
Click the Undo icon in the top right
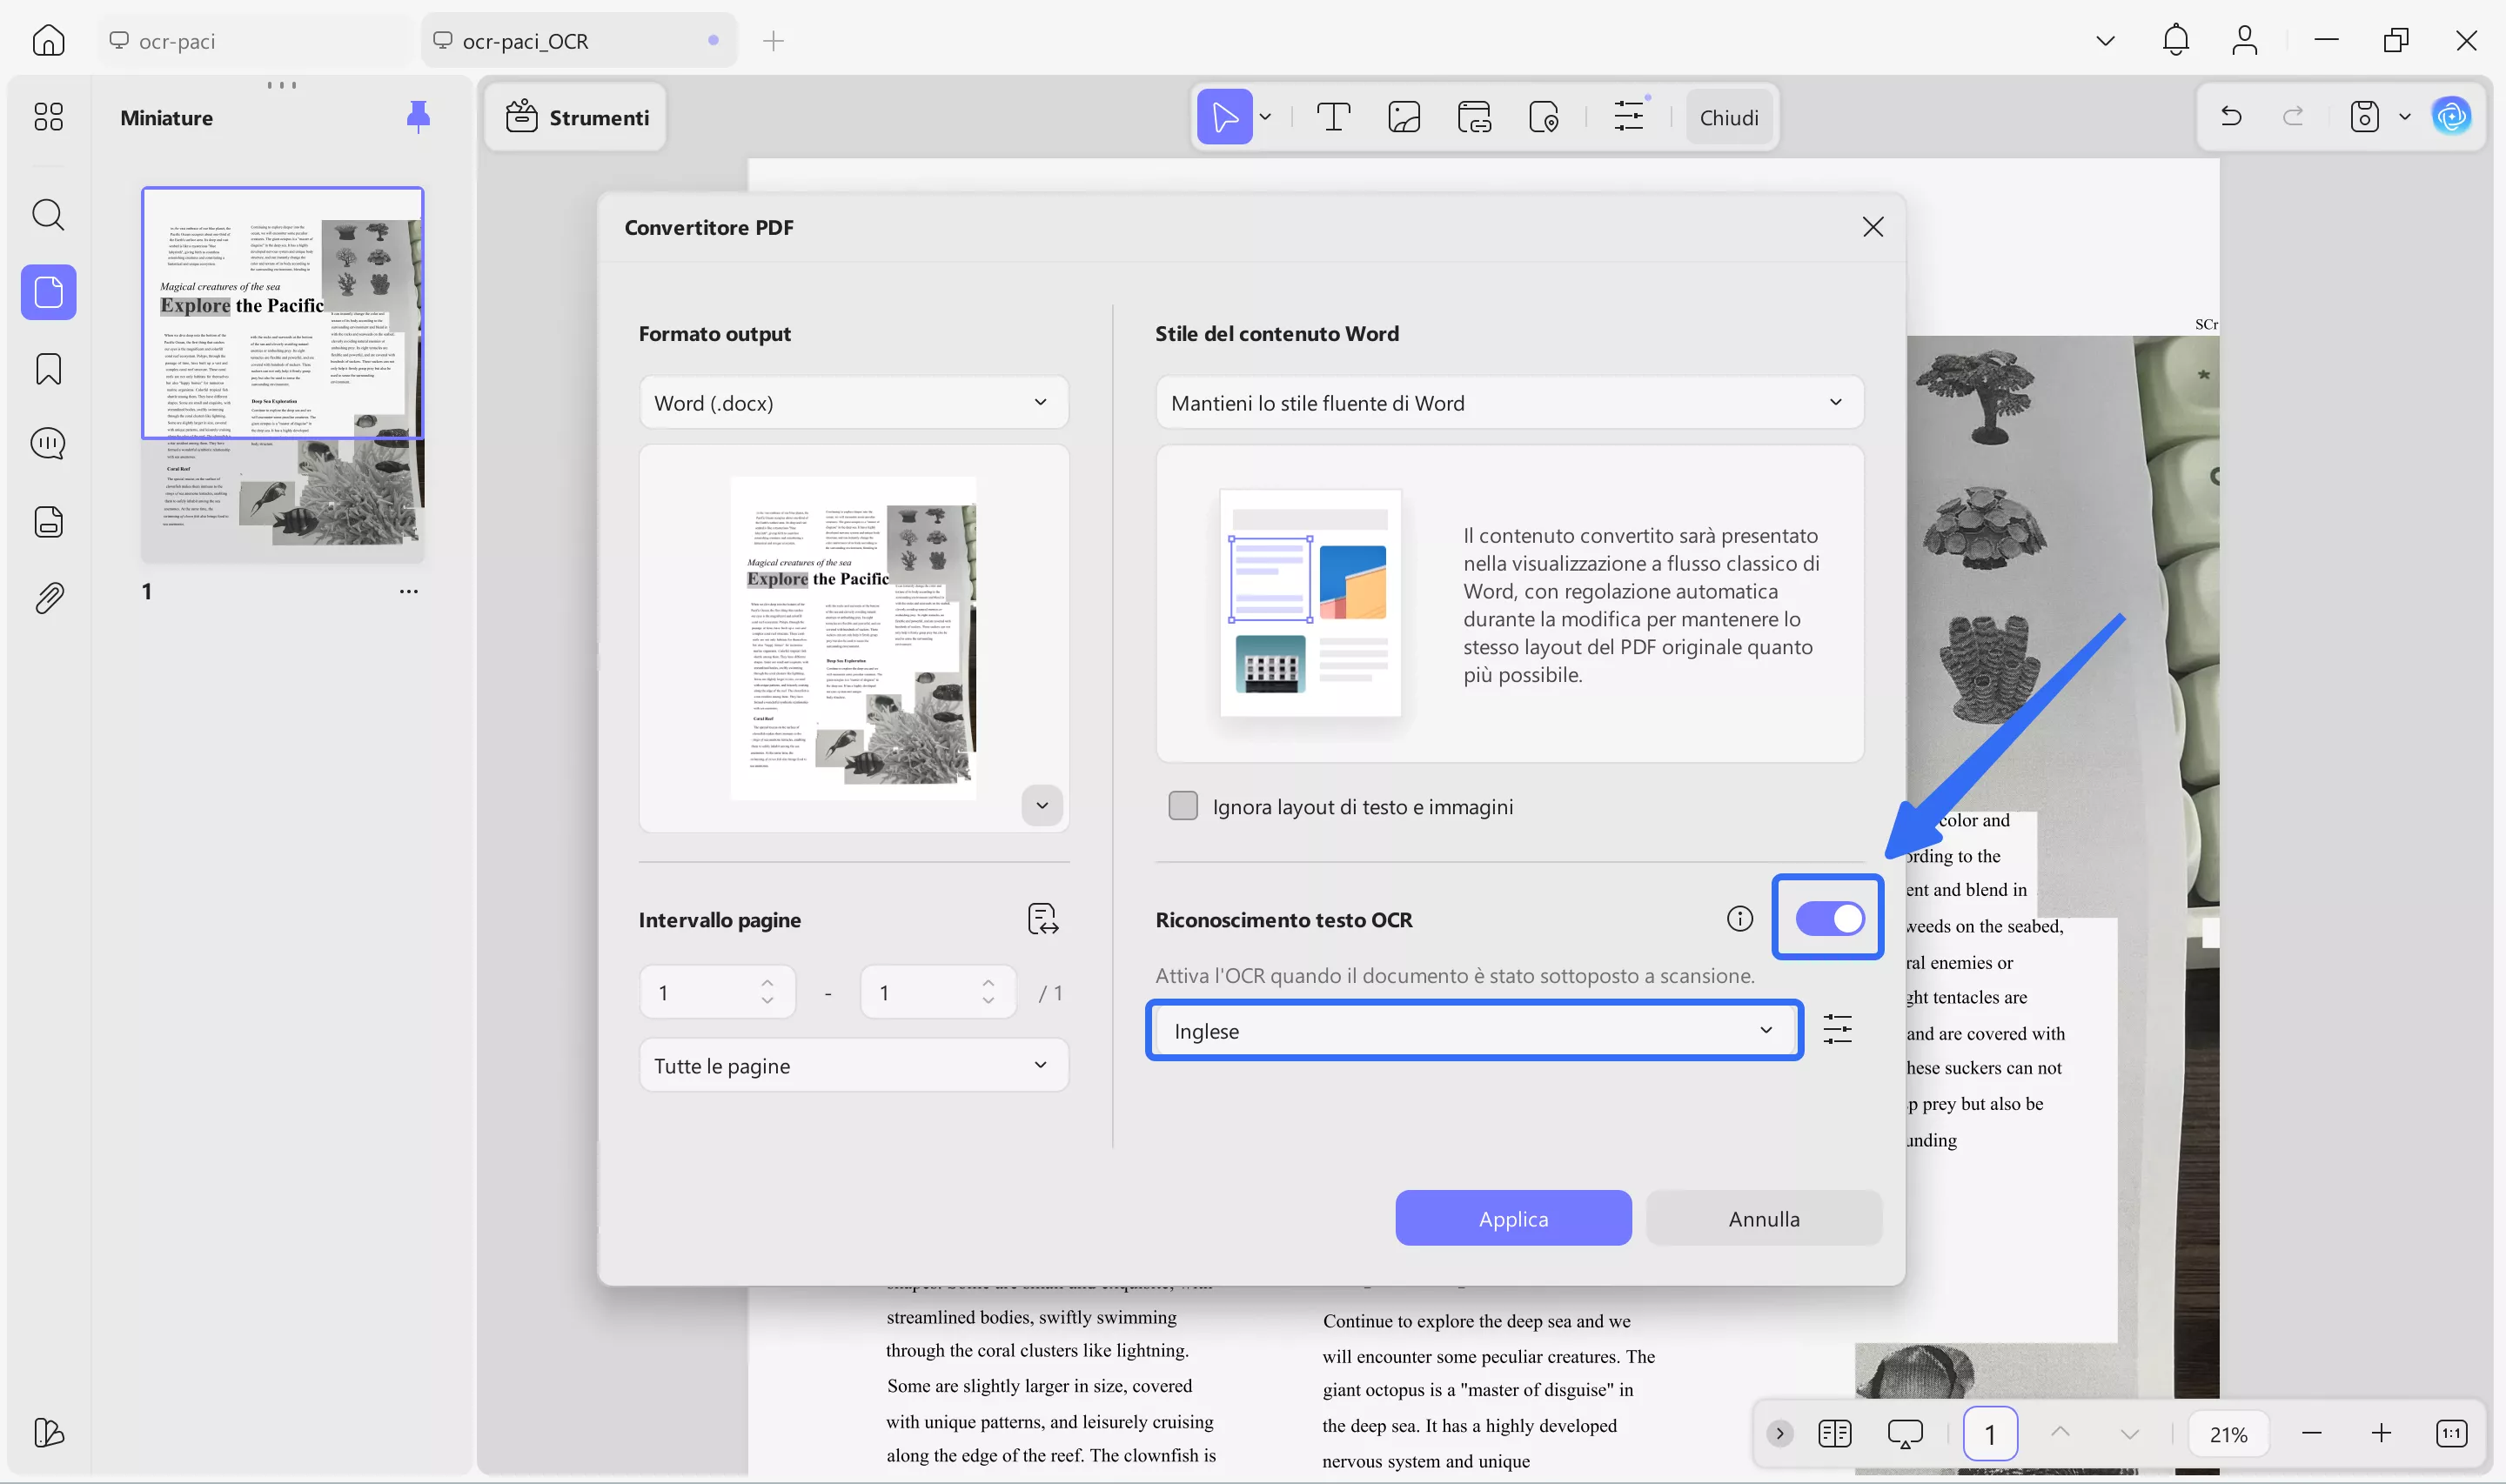[x=2230, y=116]
